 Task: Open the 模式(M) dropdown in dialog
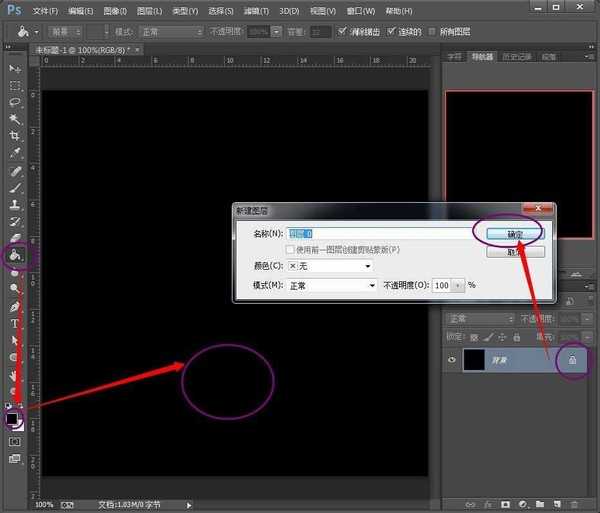tap(330, 285)
